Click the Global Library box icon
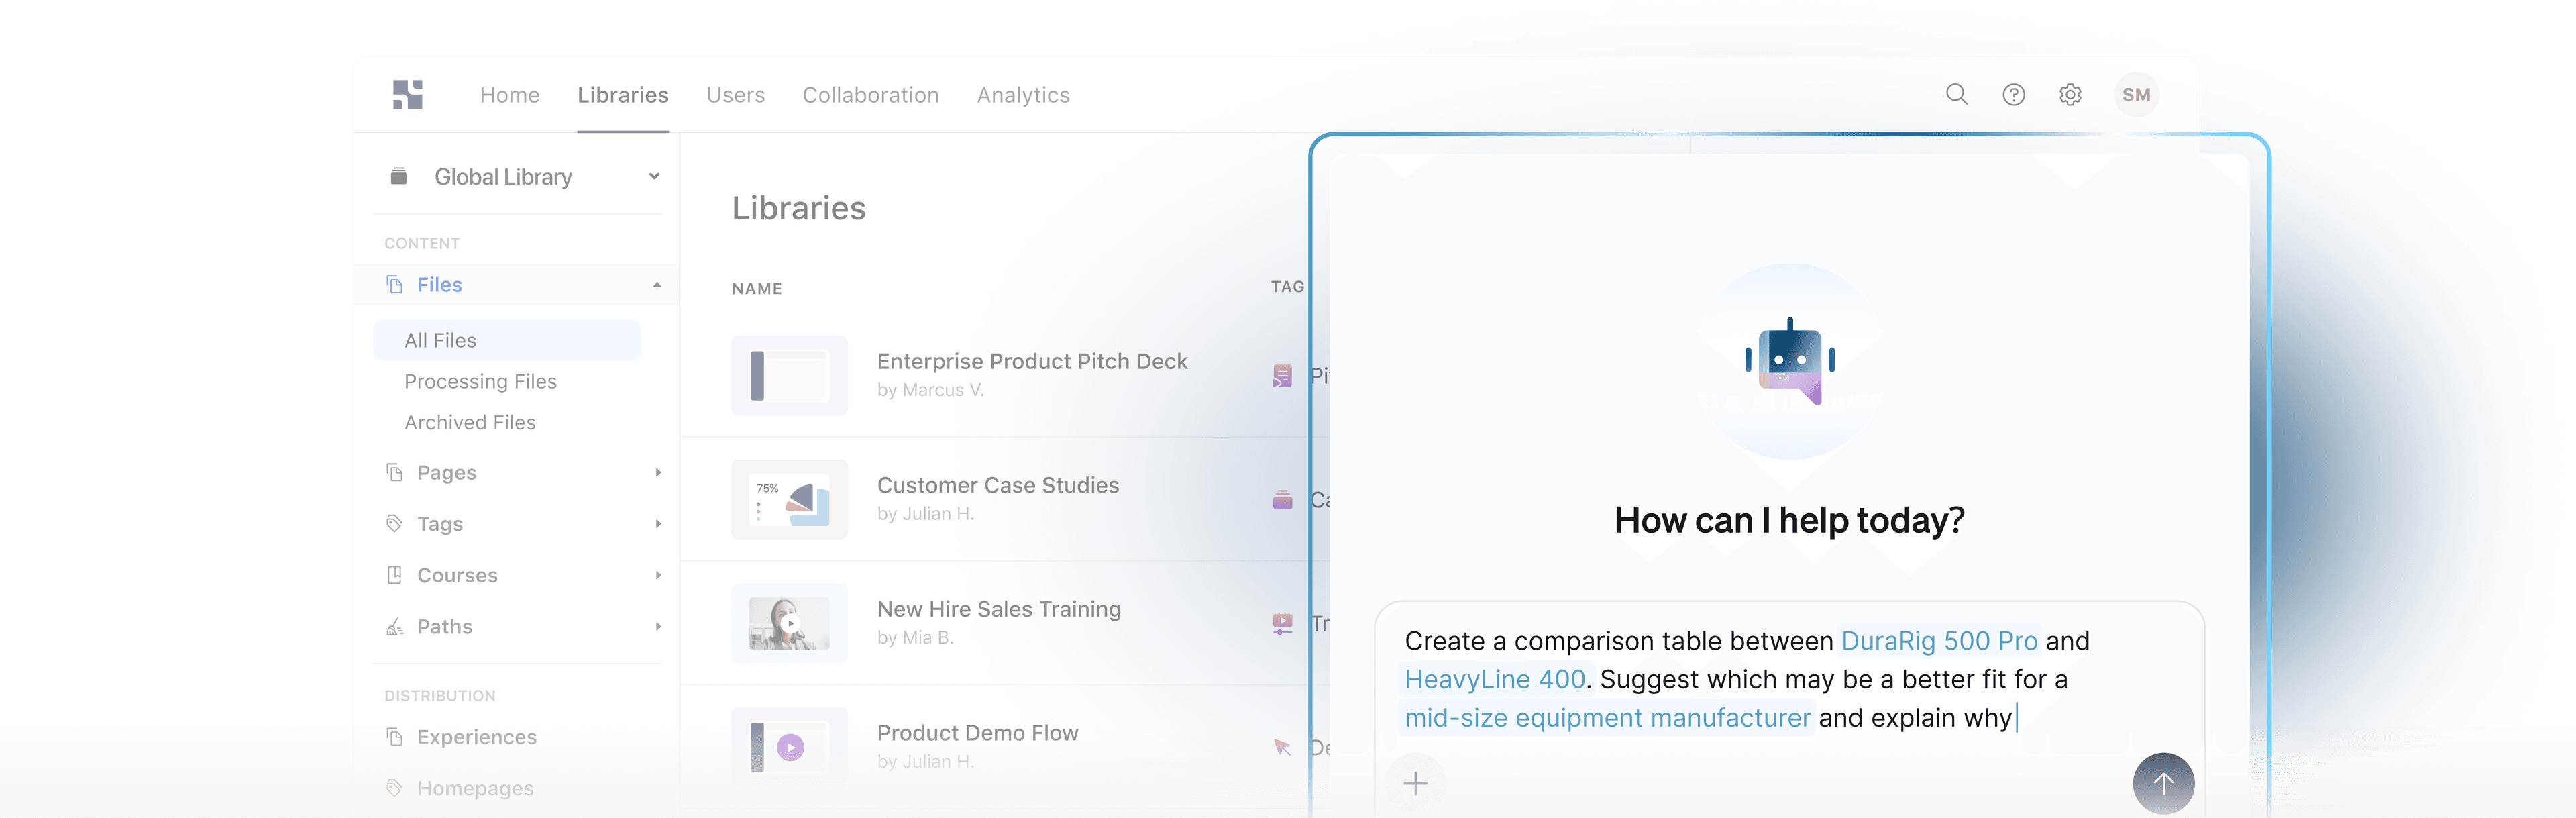Viewport: 2576px width, 818px height. coord(398,176)
